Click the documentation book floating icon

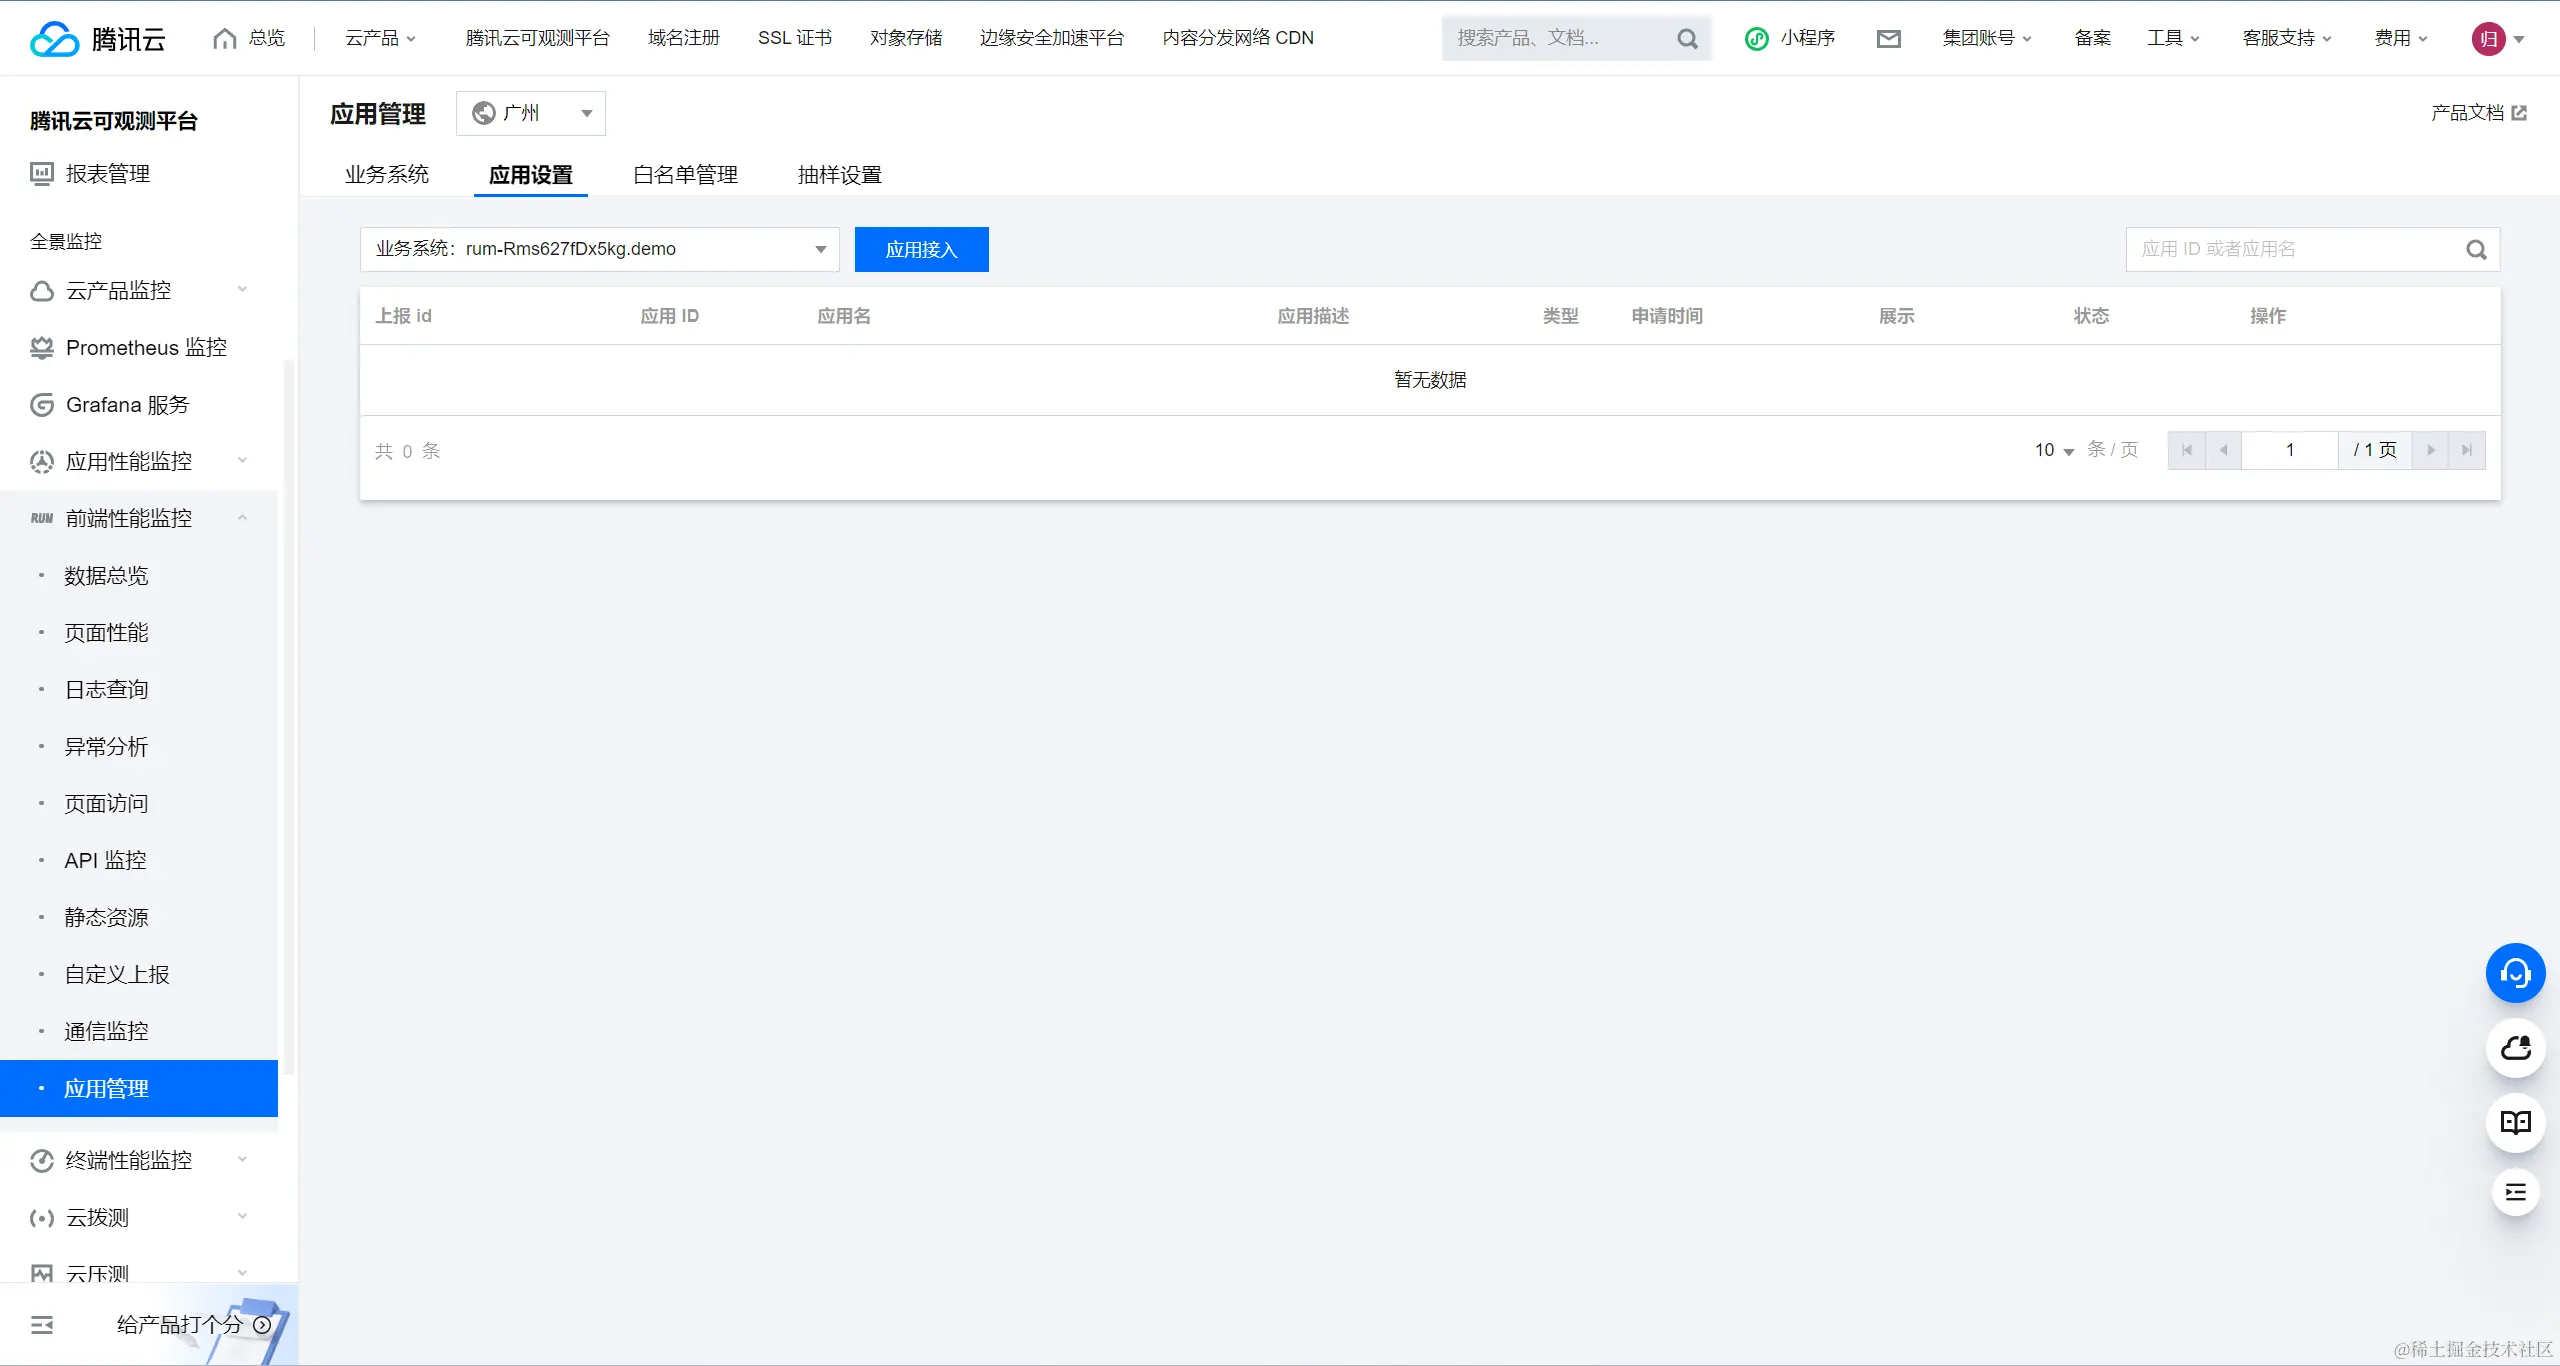tap(2516, 1123)
